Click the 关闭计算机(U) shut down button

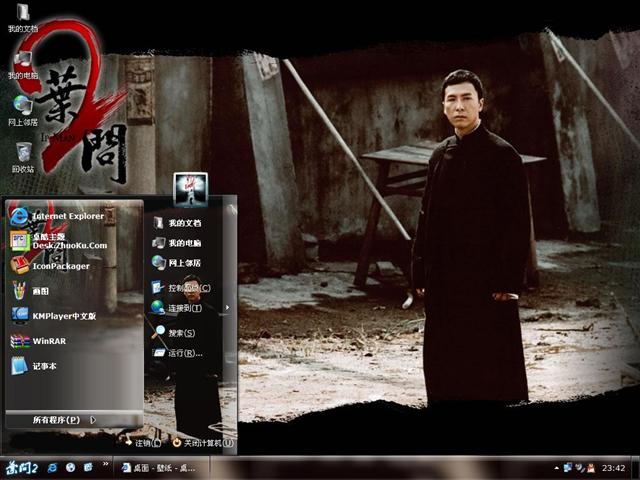click(203, 443)
